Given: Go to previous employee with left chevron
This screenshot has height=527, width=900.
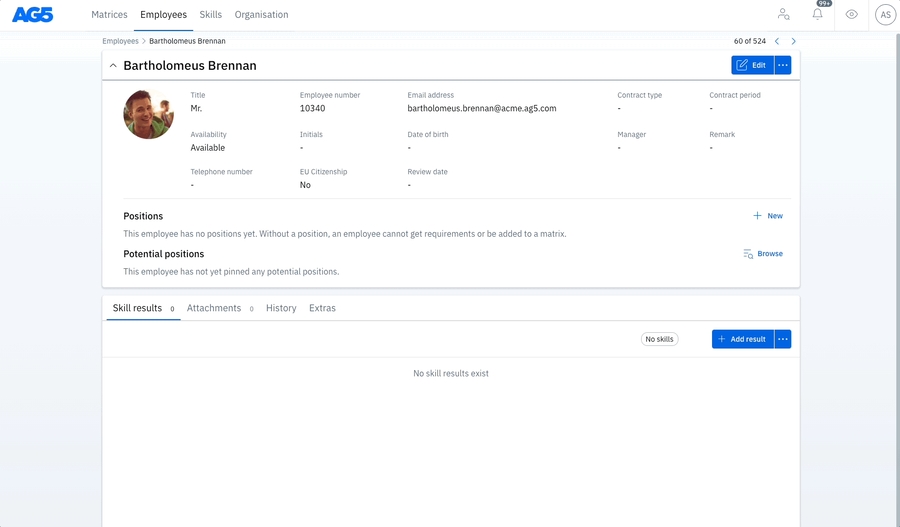Looking at the screenshot, I should [777, 42].
